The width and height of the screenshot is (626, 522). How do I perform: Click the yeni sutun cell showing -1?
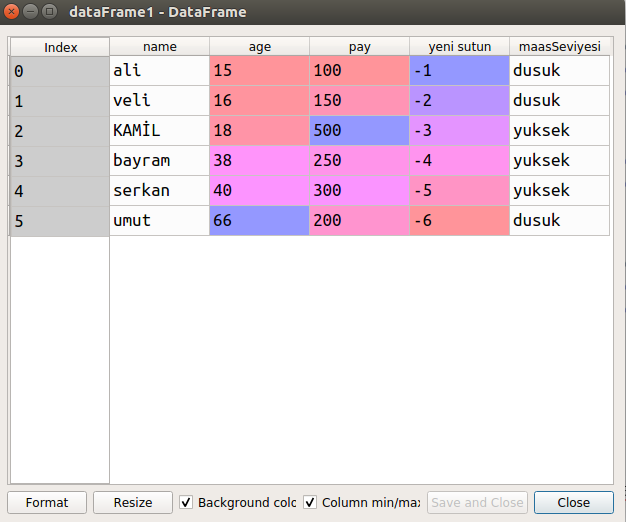[x=460, y=71]
